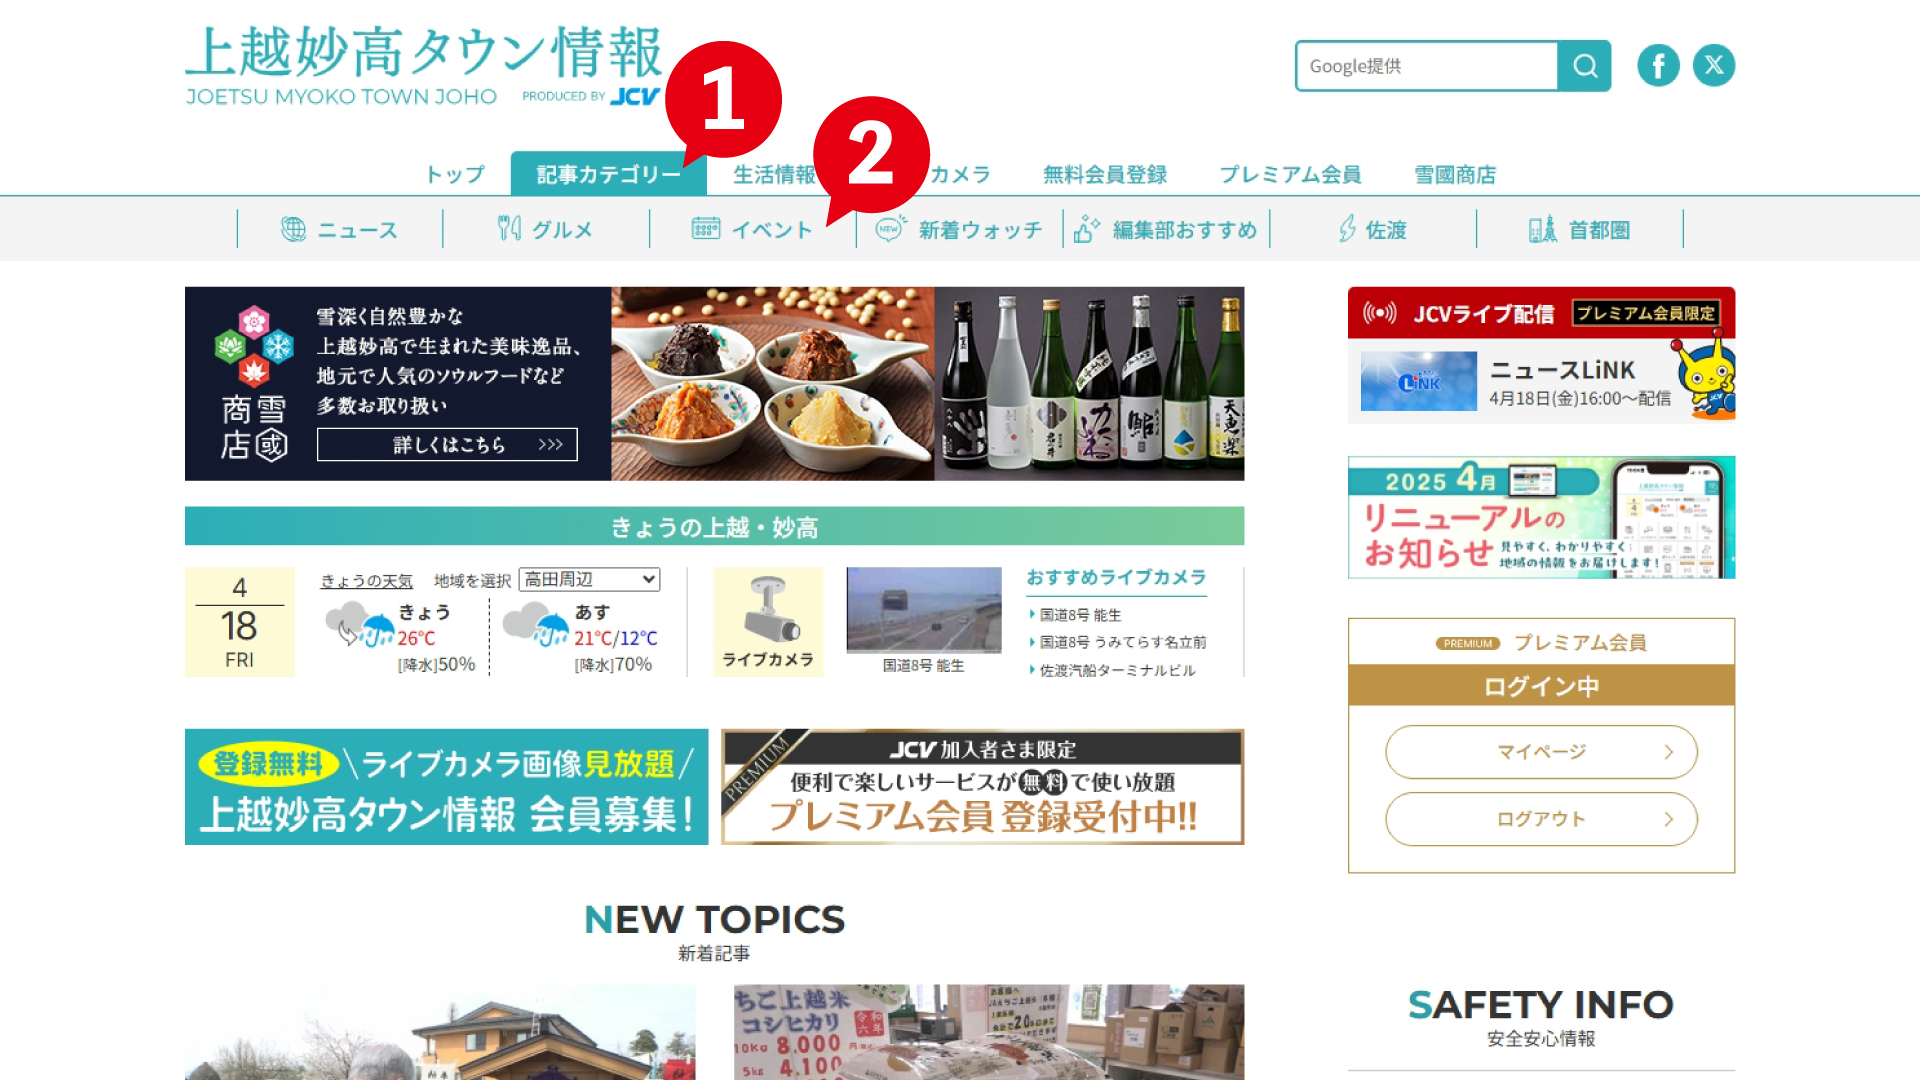
Task: Open the Facebook icon link
Action: (x=1658, y=66)
